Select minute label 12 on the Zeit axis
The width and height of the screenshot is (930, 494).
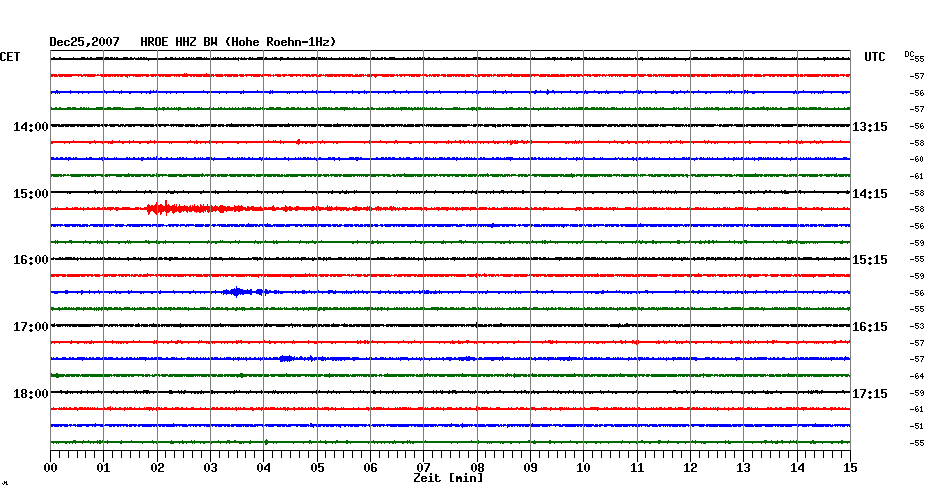coord(690,468)
